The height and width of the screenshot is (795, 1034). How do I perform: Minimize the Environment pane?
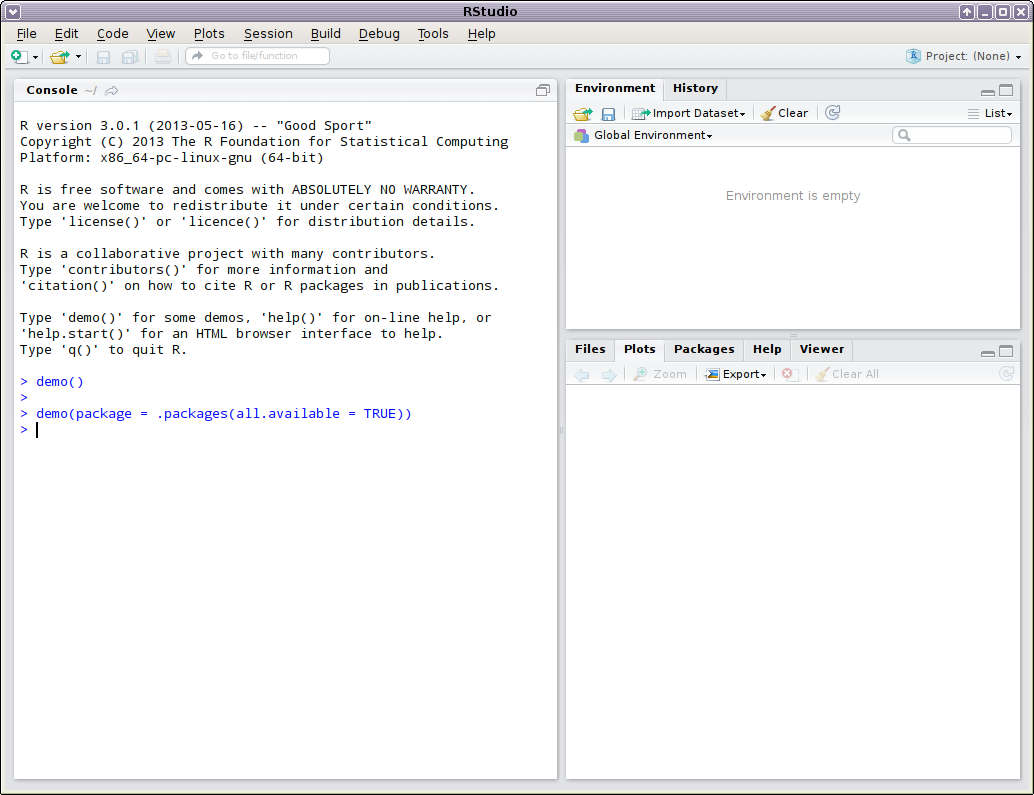[988, 91]
